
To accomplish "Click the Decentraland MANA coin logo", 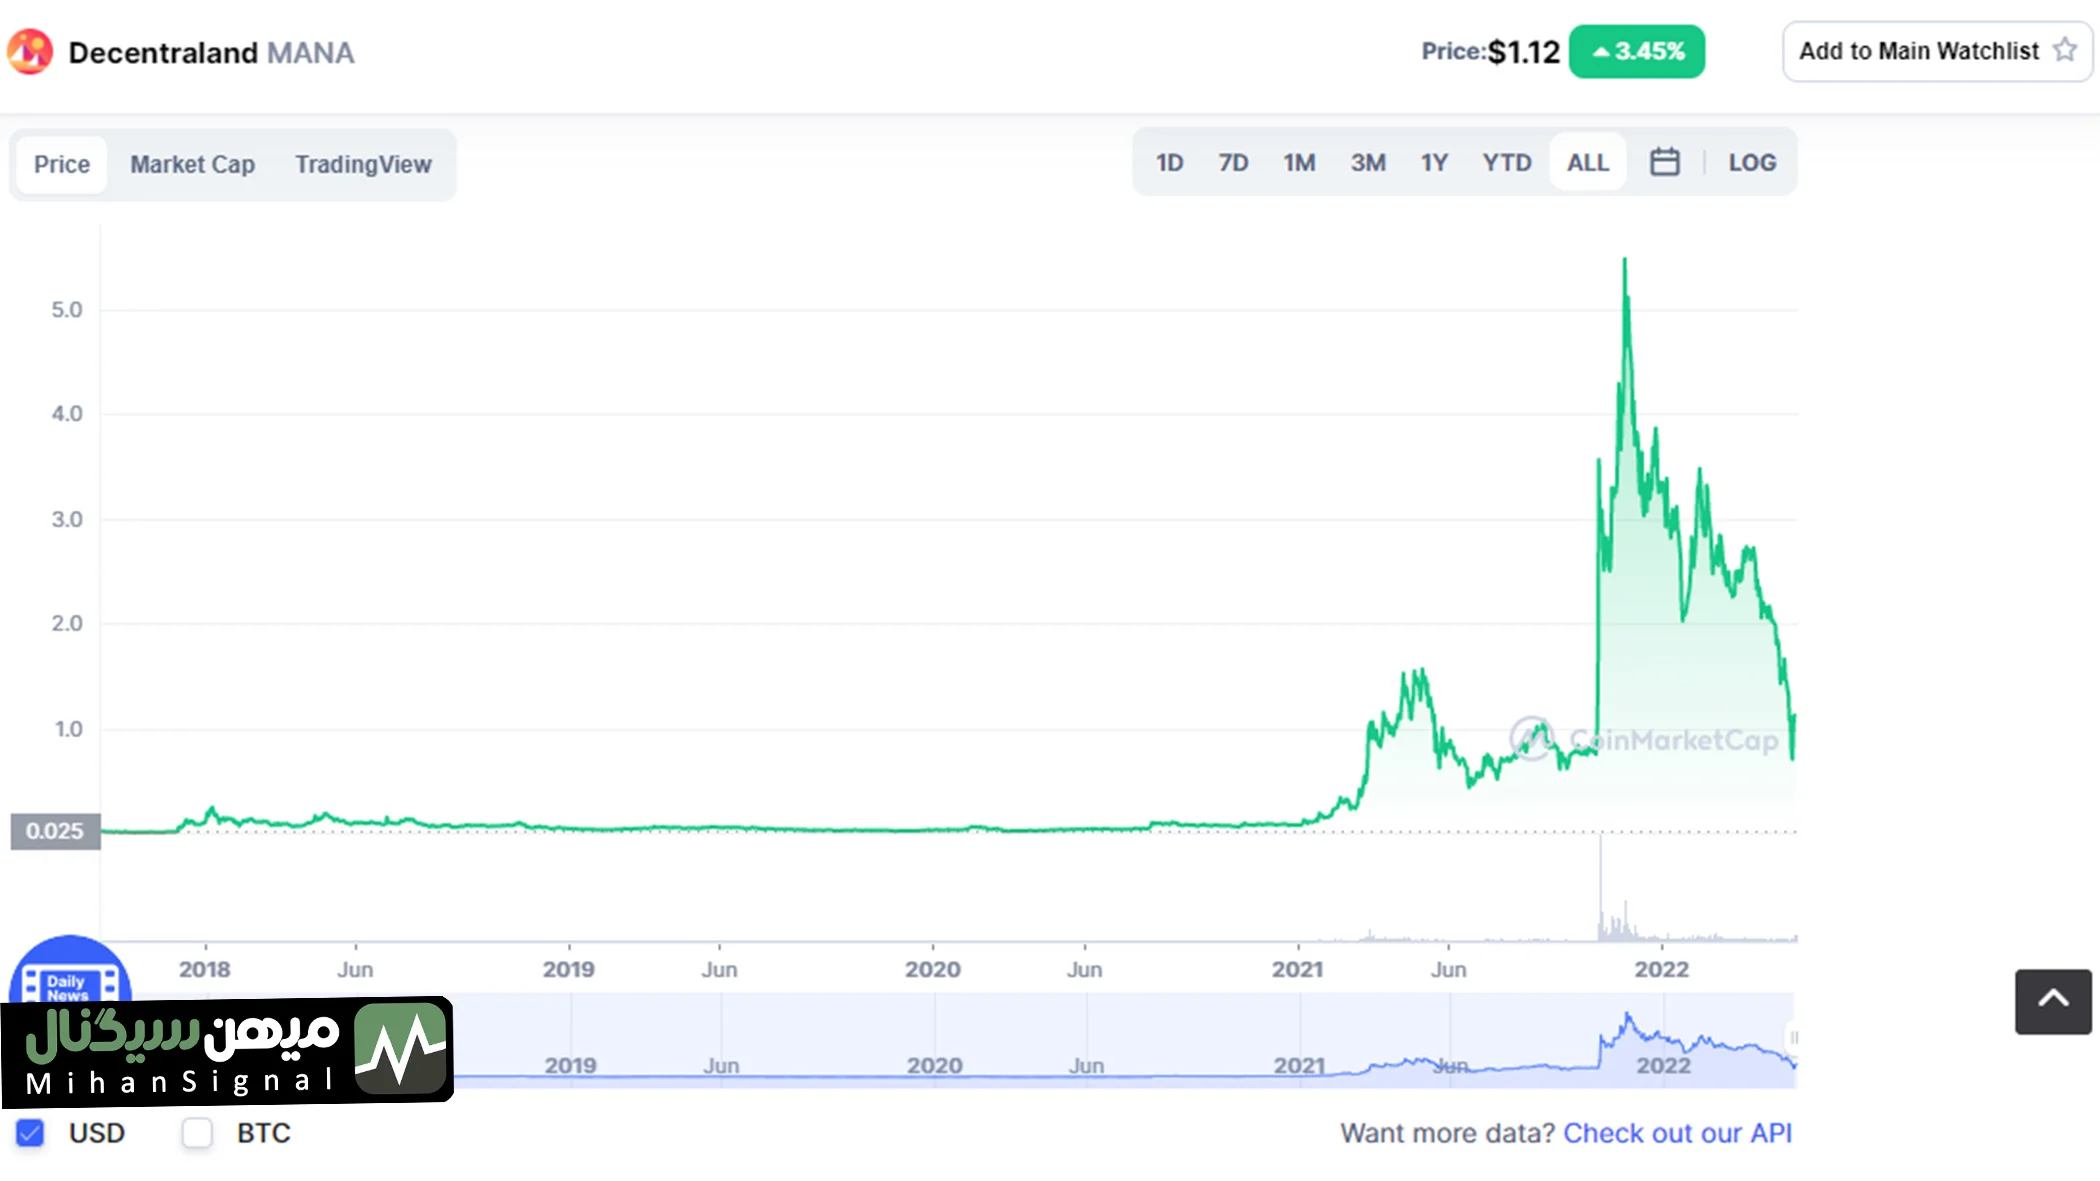I will click(30, 51).
